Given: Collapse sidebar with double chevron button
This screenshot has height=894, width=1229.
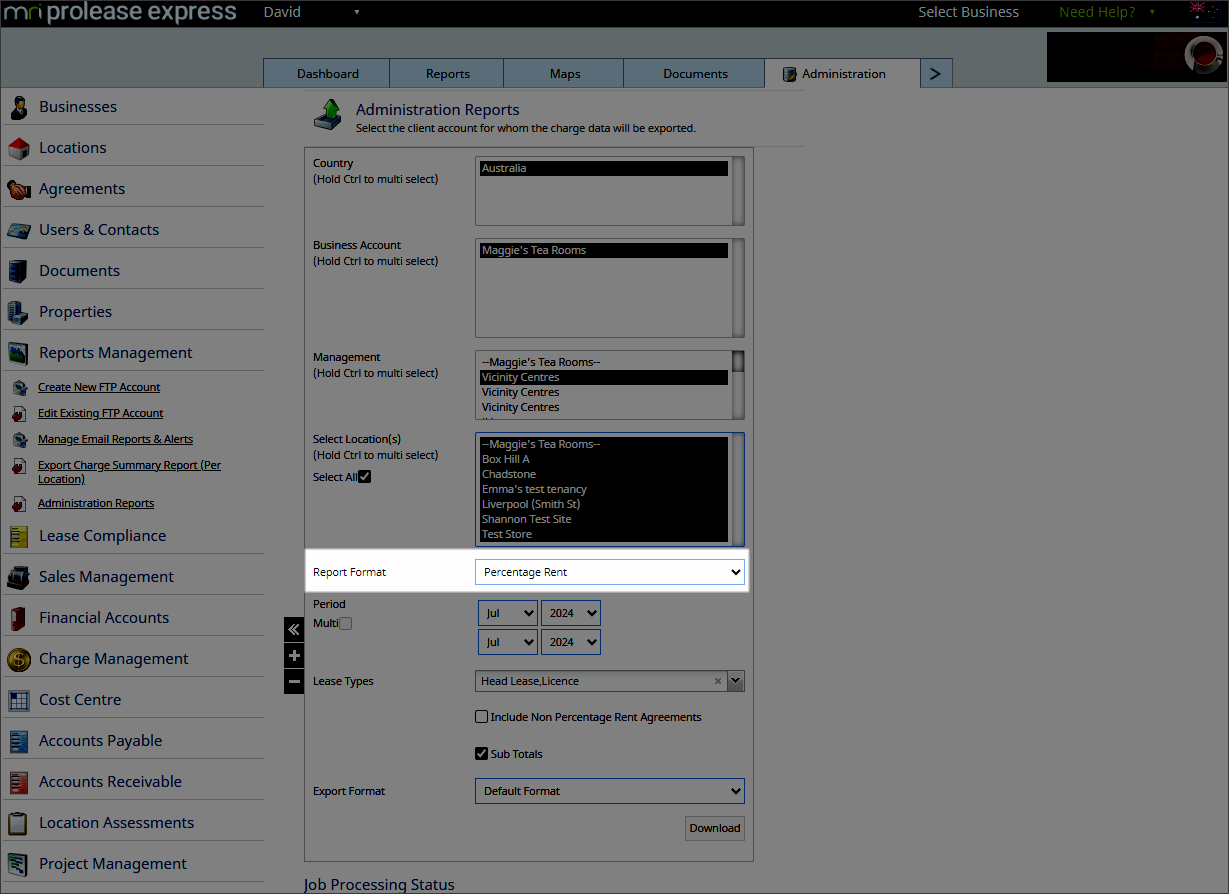Looking at the screenshot, I should (294, 629).
